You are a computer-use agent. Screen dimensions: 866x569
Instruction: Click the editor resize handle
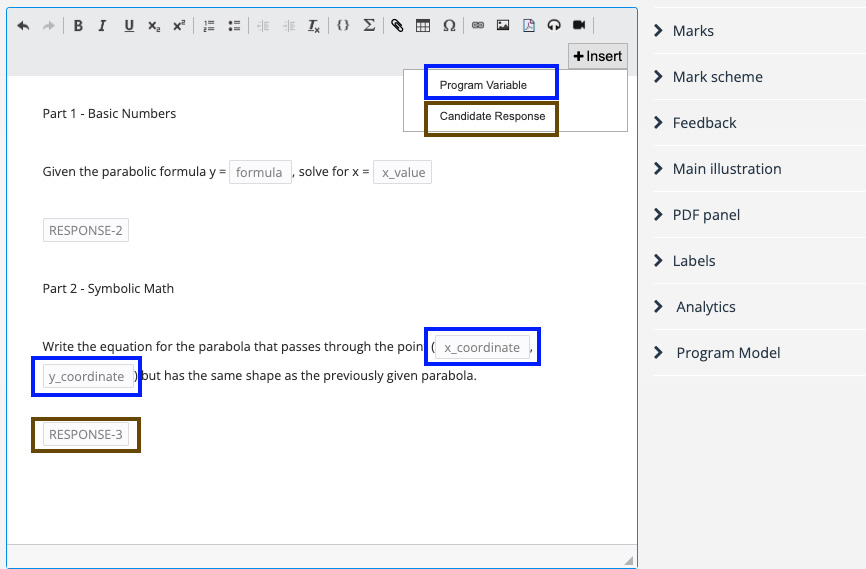click(628, 560)
